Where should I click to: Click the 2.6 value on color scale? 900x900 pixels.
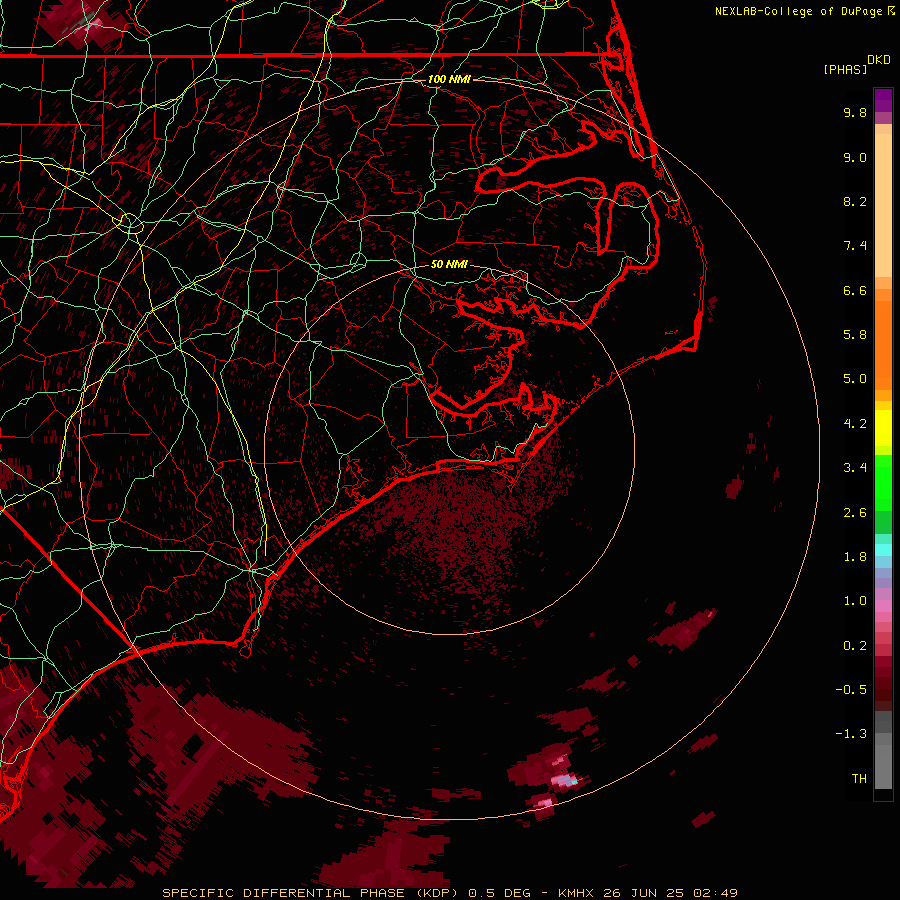(855, 513)
